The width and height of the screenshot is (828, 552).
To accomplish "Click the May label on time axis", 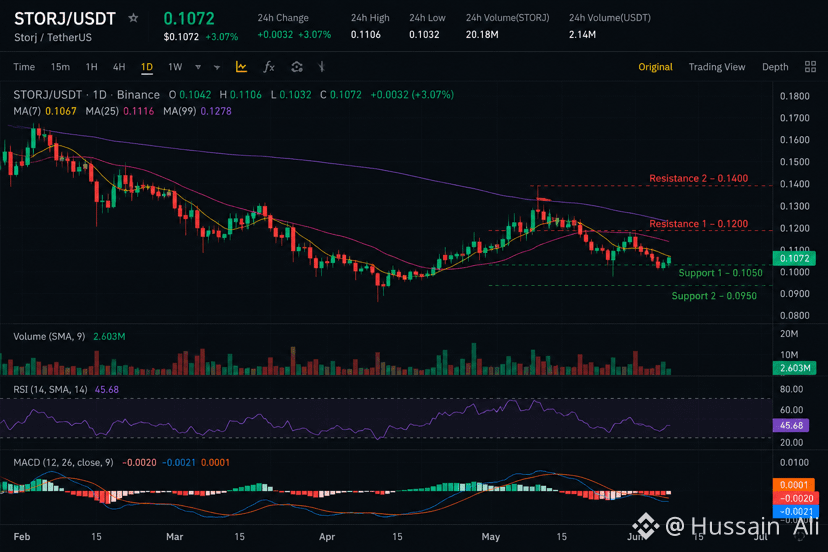I will pos(491,537).
